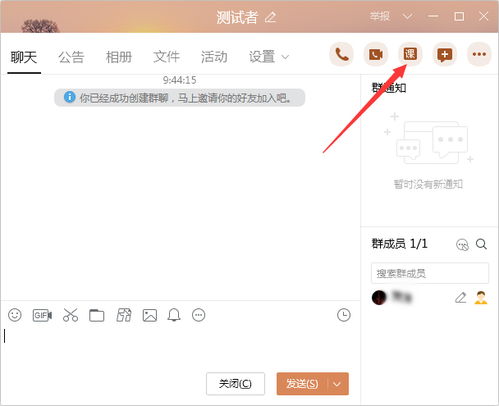Expand the title bar chevron menu
499x406 pixels.
[x=407, y=16]
